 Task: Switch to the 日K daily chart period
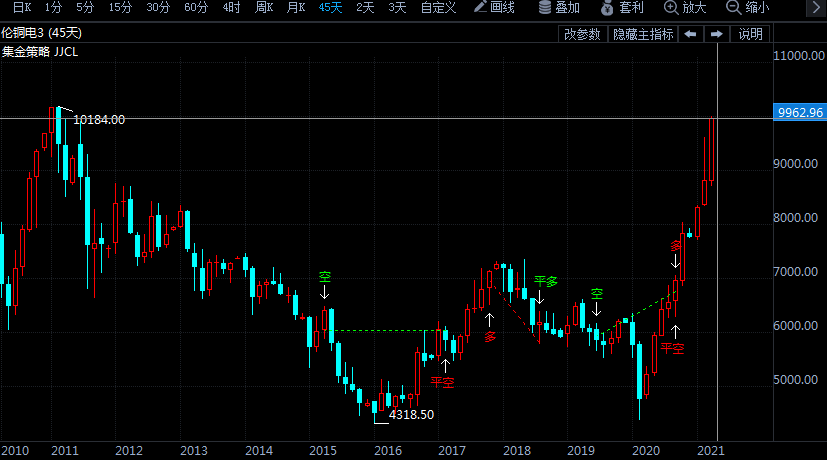(x=22, y=7)
